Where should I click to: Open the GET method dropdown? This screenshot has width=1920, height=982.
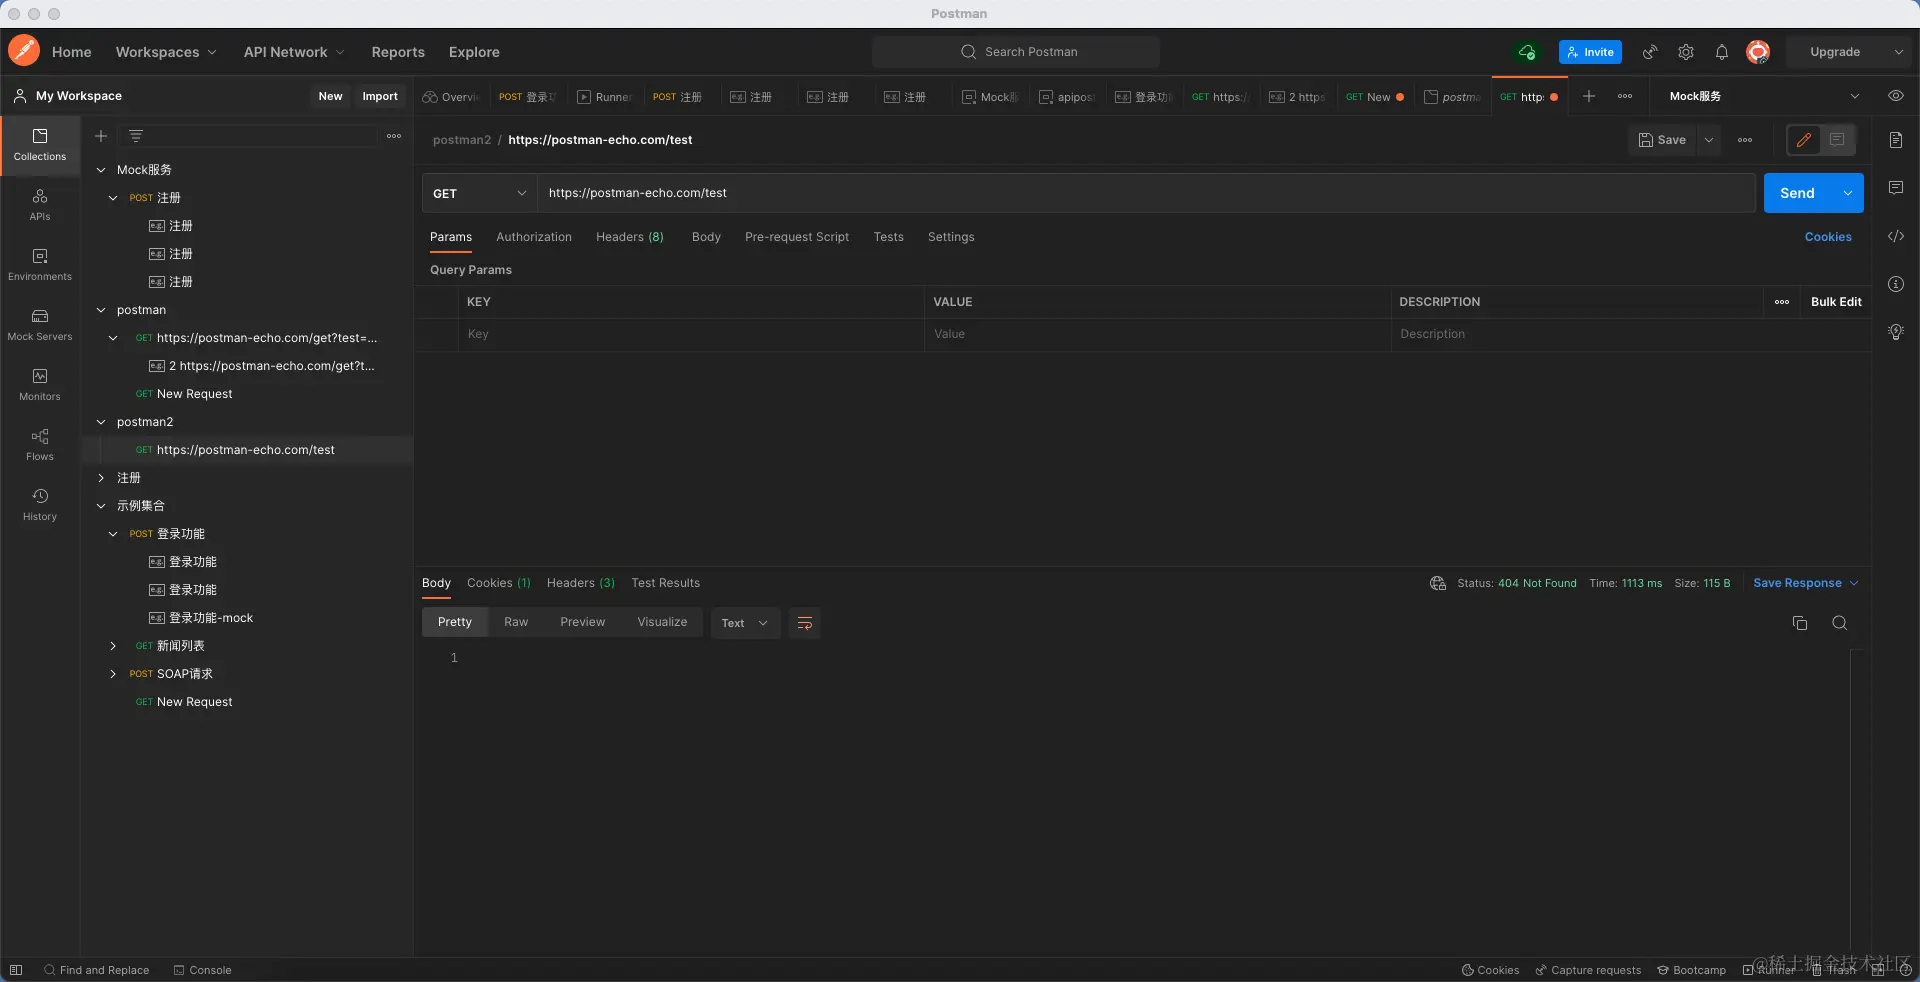click(x=479, y=193)
